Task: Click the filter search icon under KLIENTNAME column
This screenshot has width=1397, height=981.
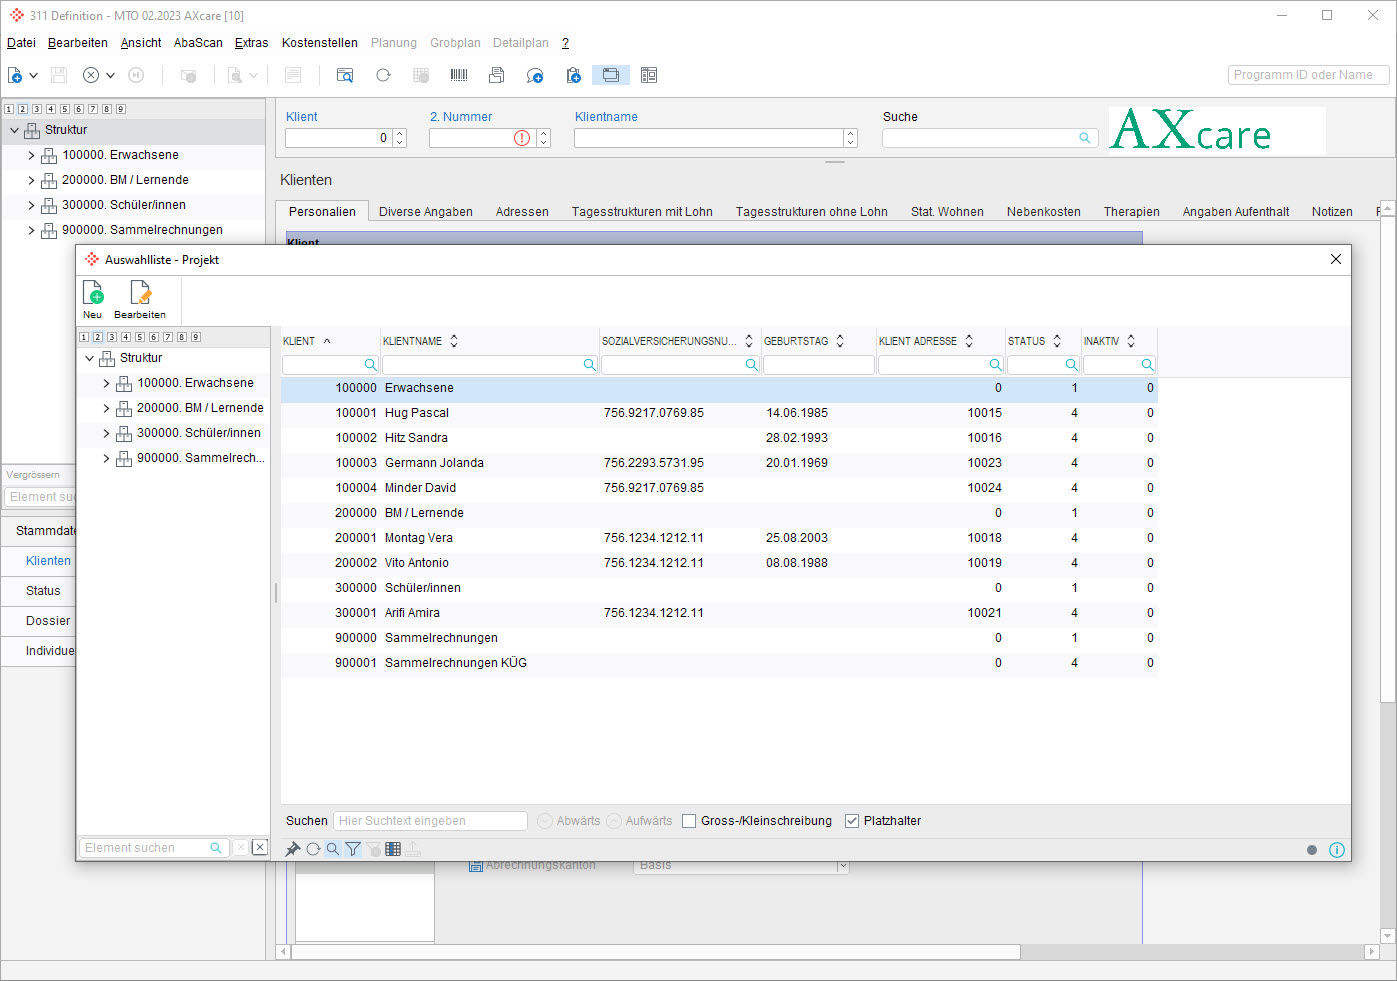Action: click(589, 365)
